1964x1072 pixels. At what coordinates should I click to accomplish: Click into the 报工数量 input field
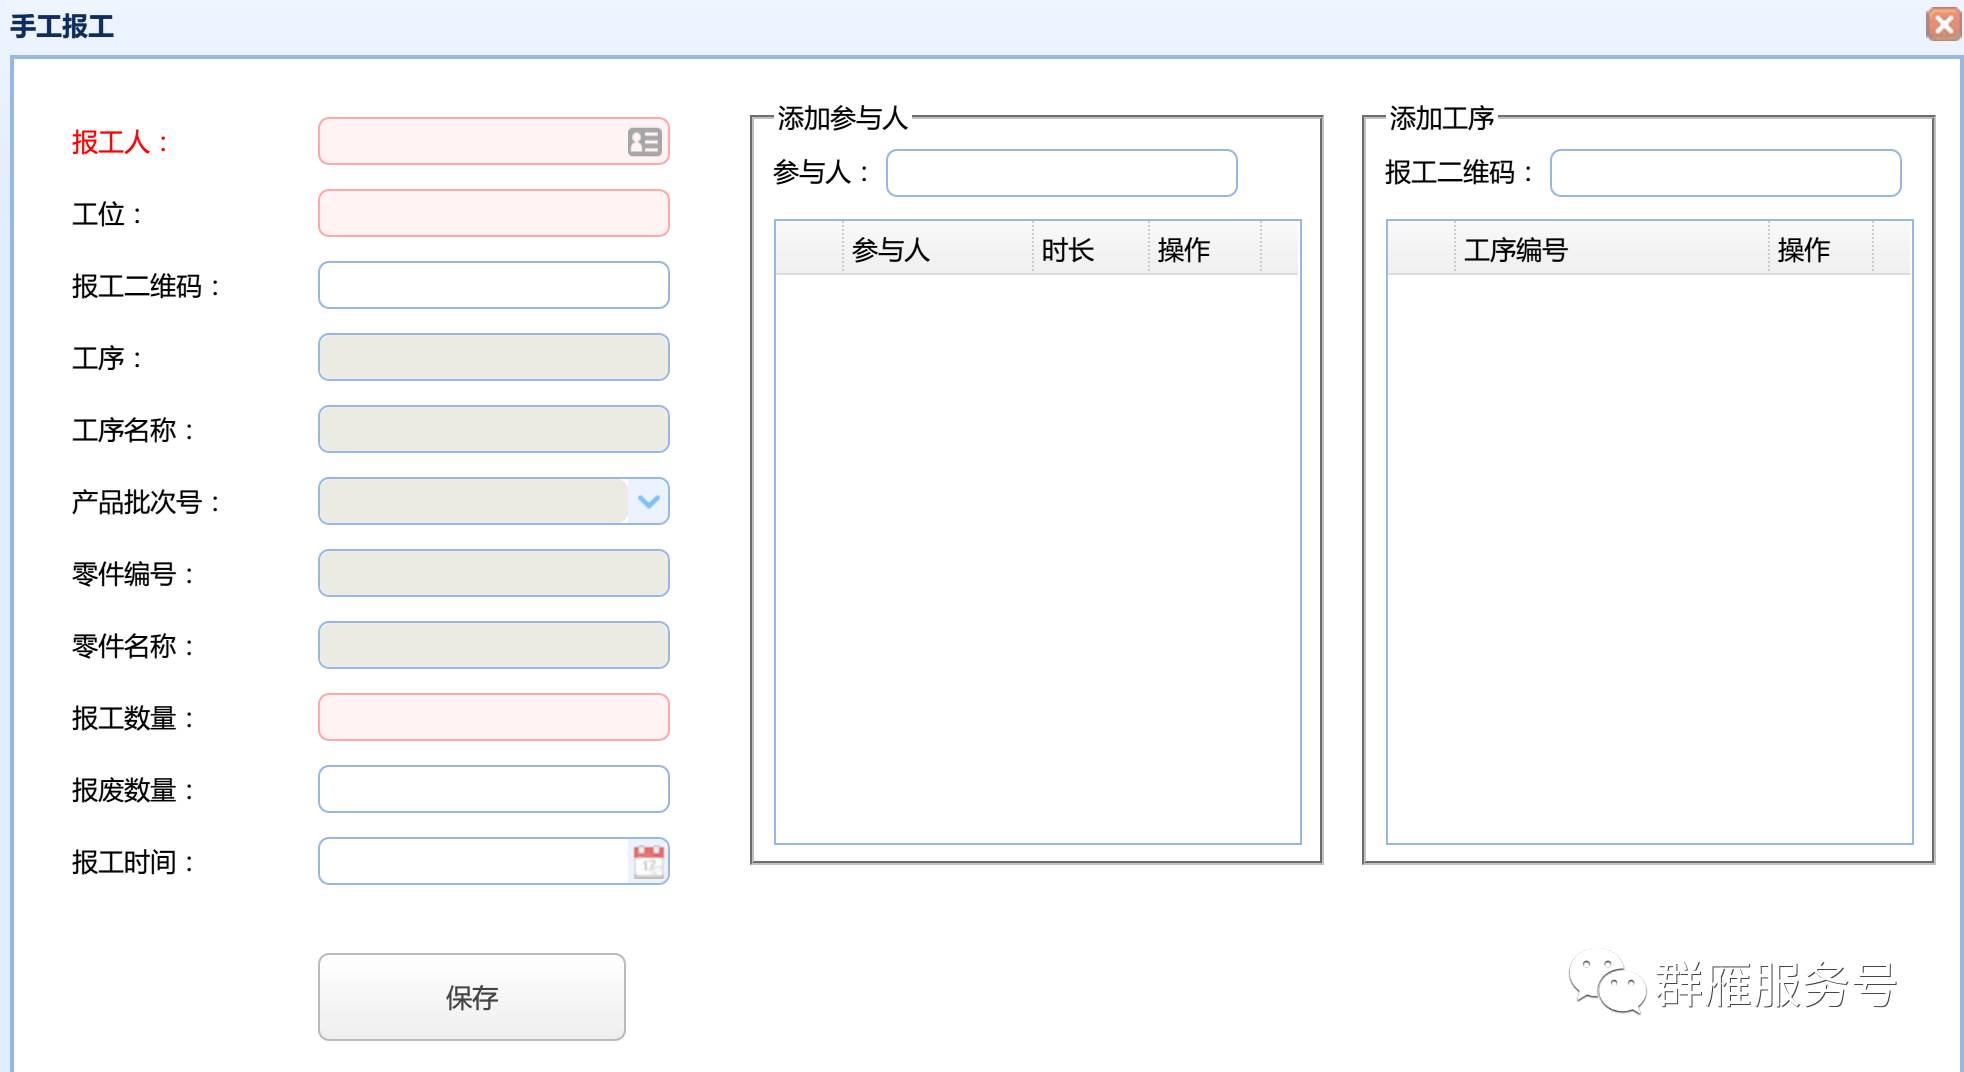pyautogui.click(x=493, y=717)
